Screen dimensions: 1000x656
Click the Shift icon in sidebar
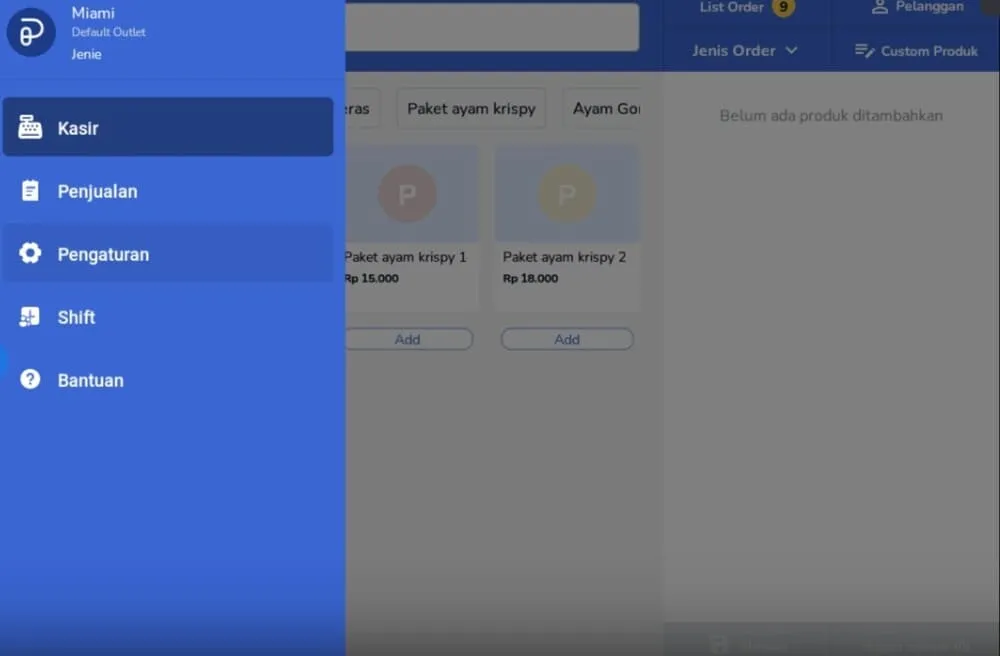coord(30,317)
